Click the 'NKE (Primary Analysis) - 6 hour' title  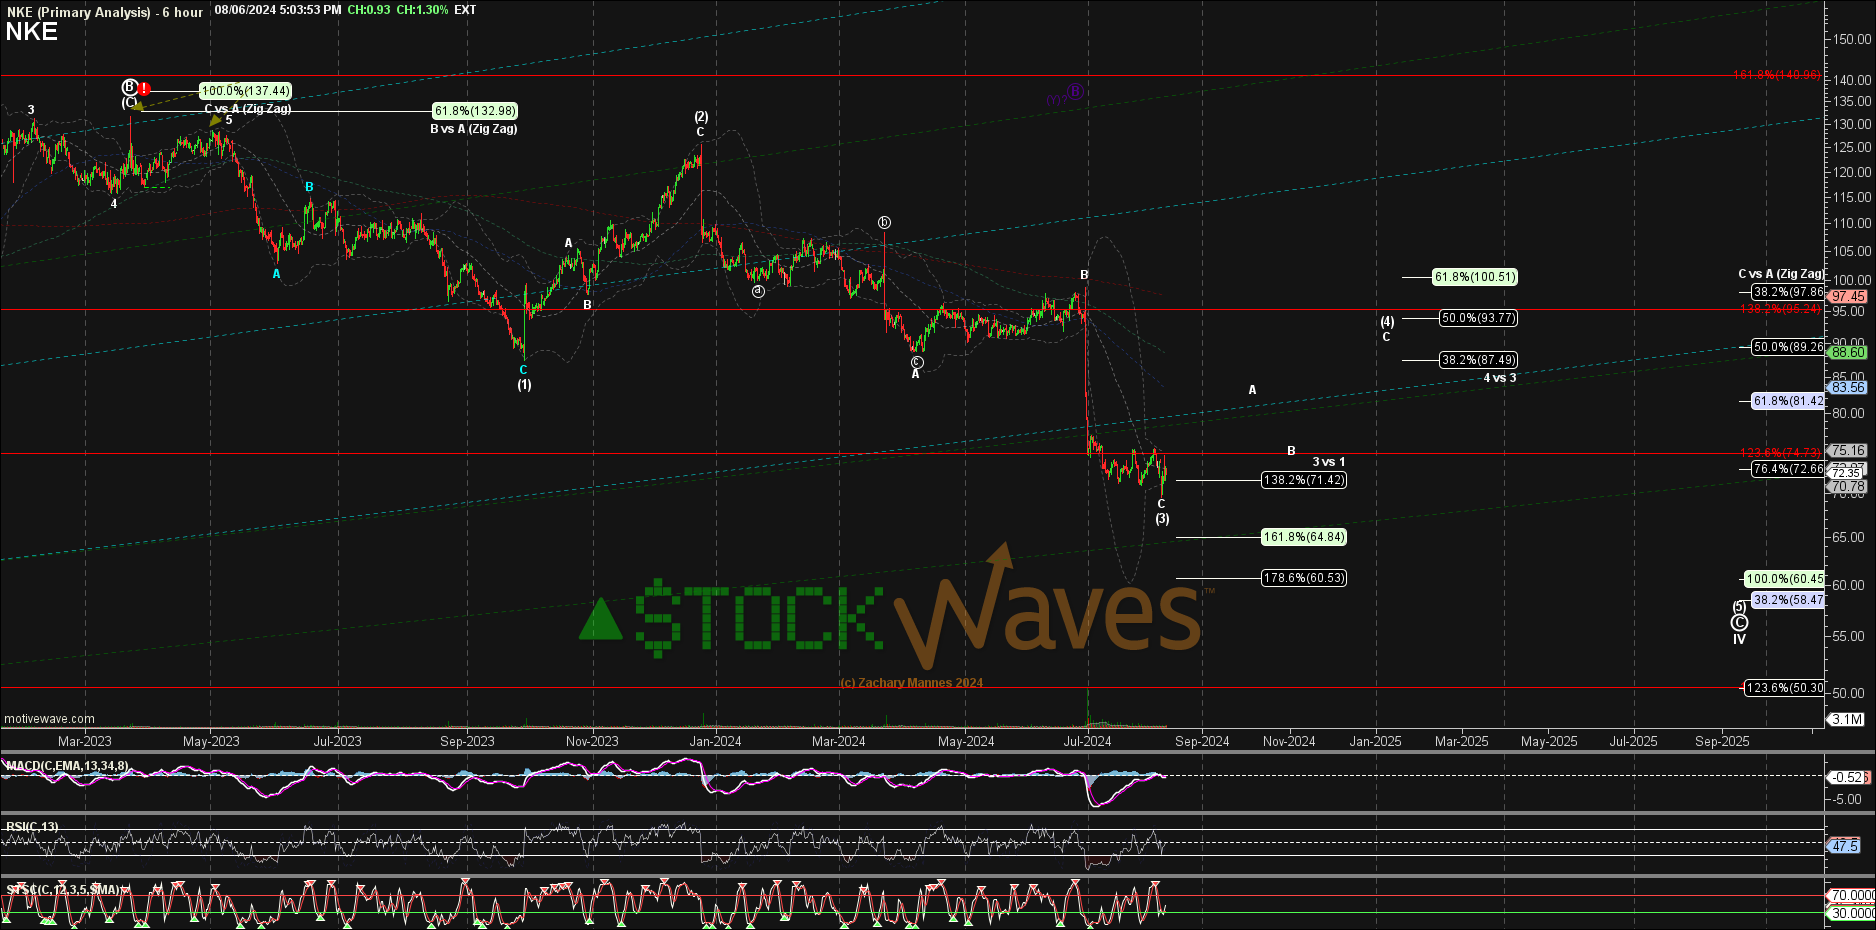click(104, 12)
